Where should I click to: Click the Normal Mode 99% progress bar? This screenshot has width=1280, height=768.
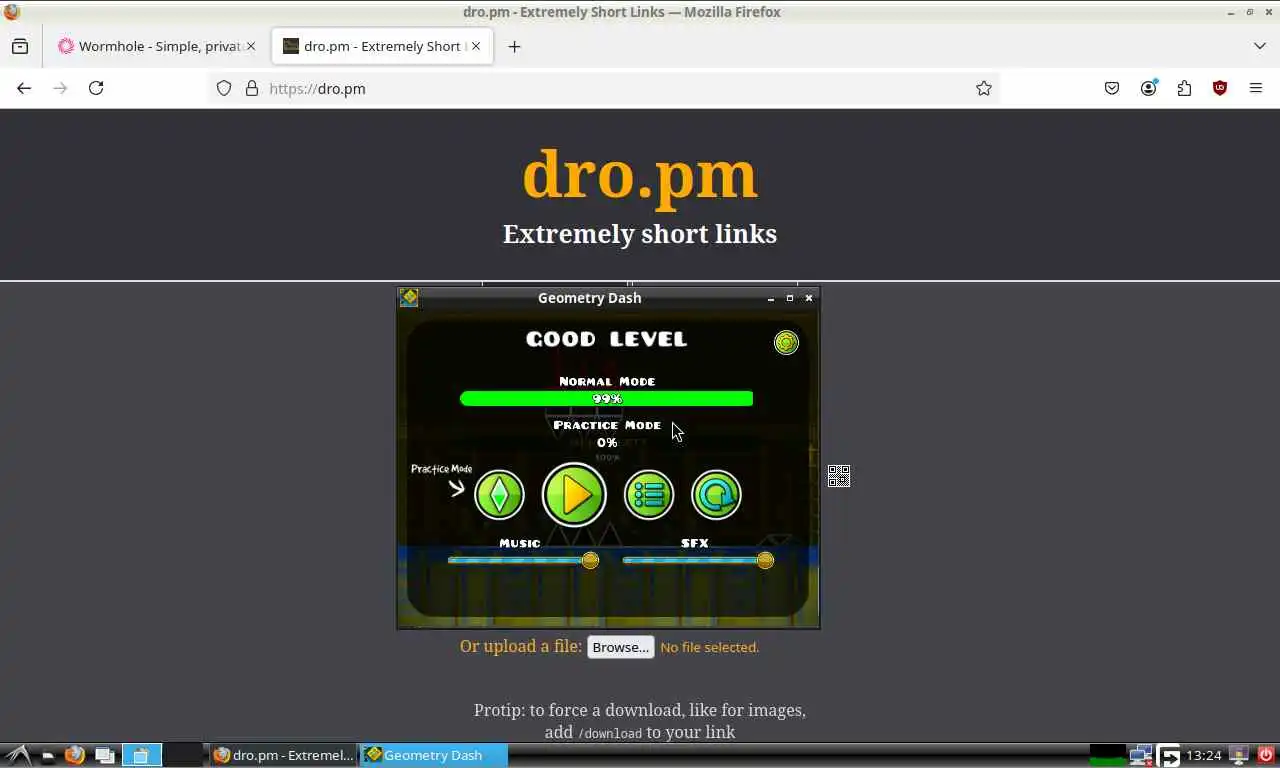tap(606, 398)
